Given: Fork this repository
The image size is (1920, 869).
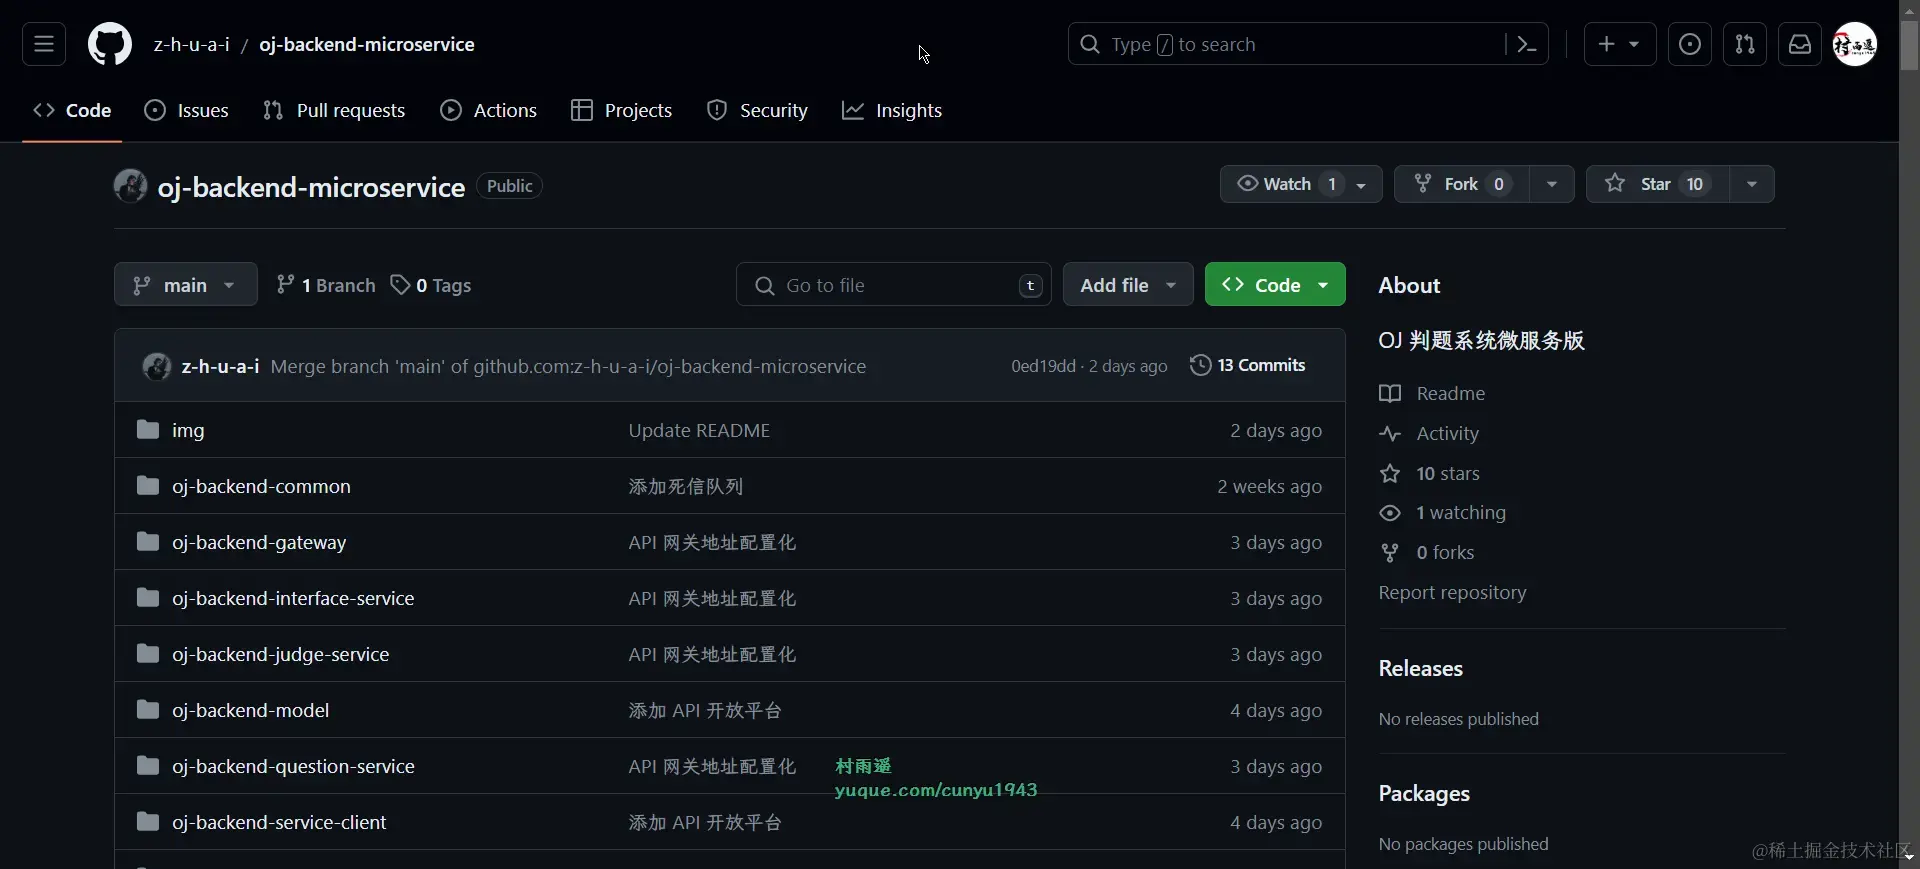Looking at the screenshot, I should pyautogui.click(x=1462, y=184).
